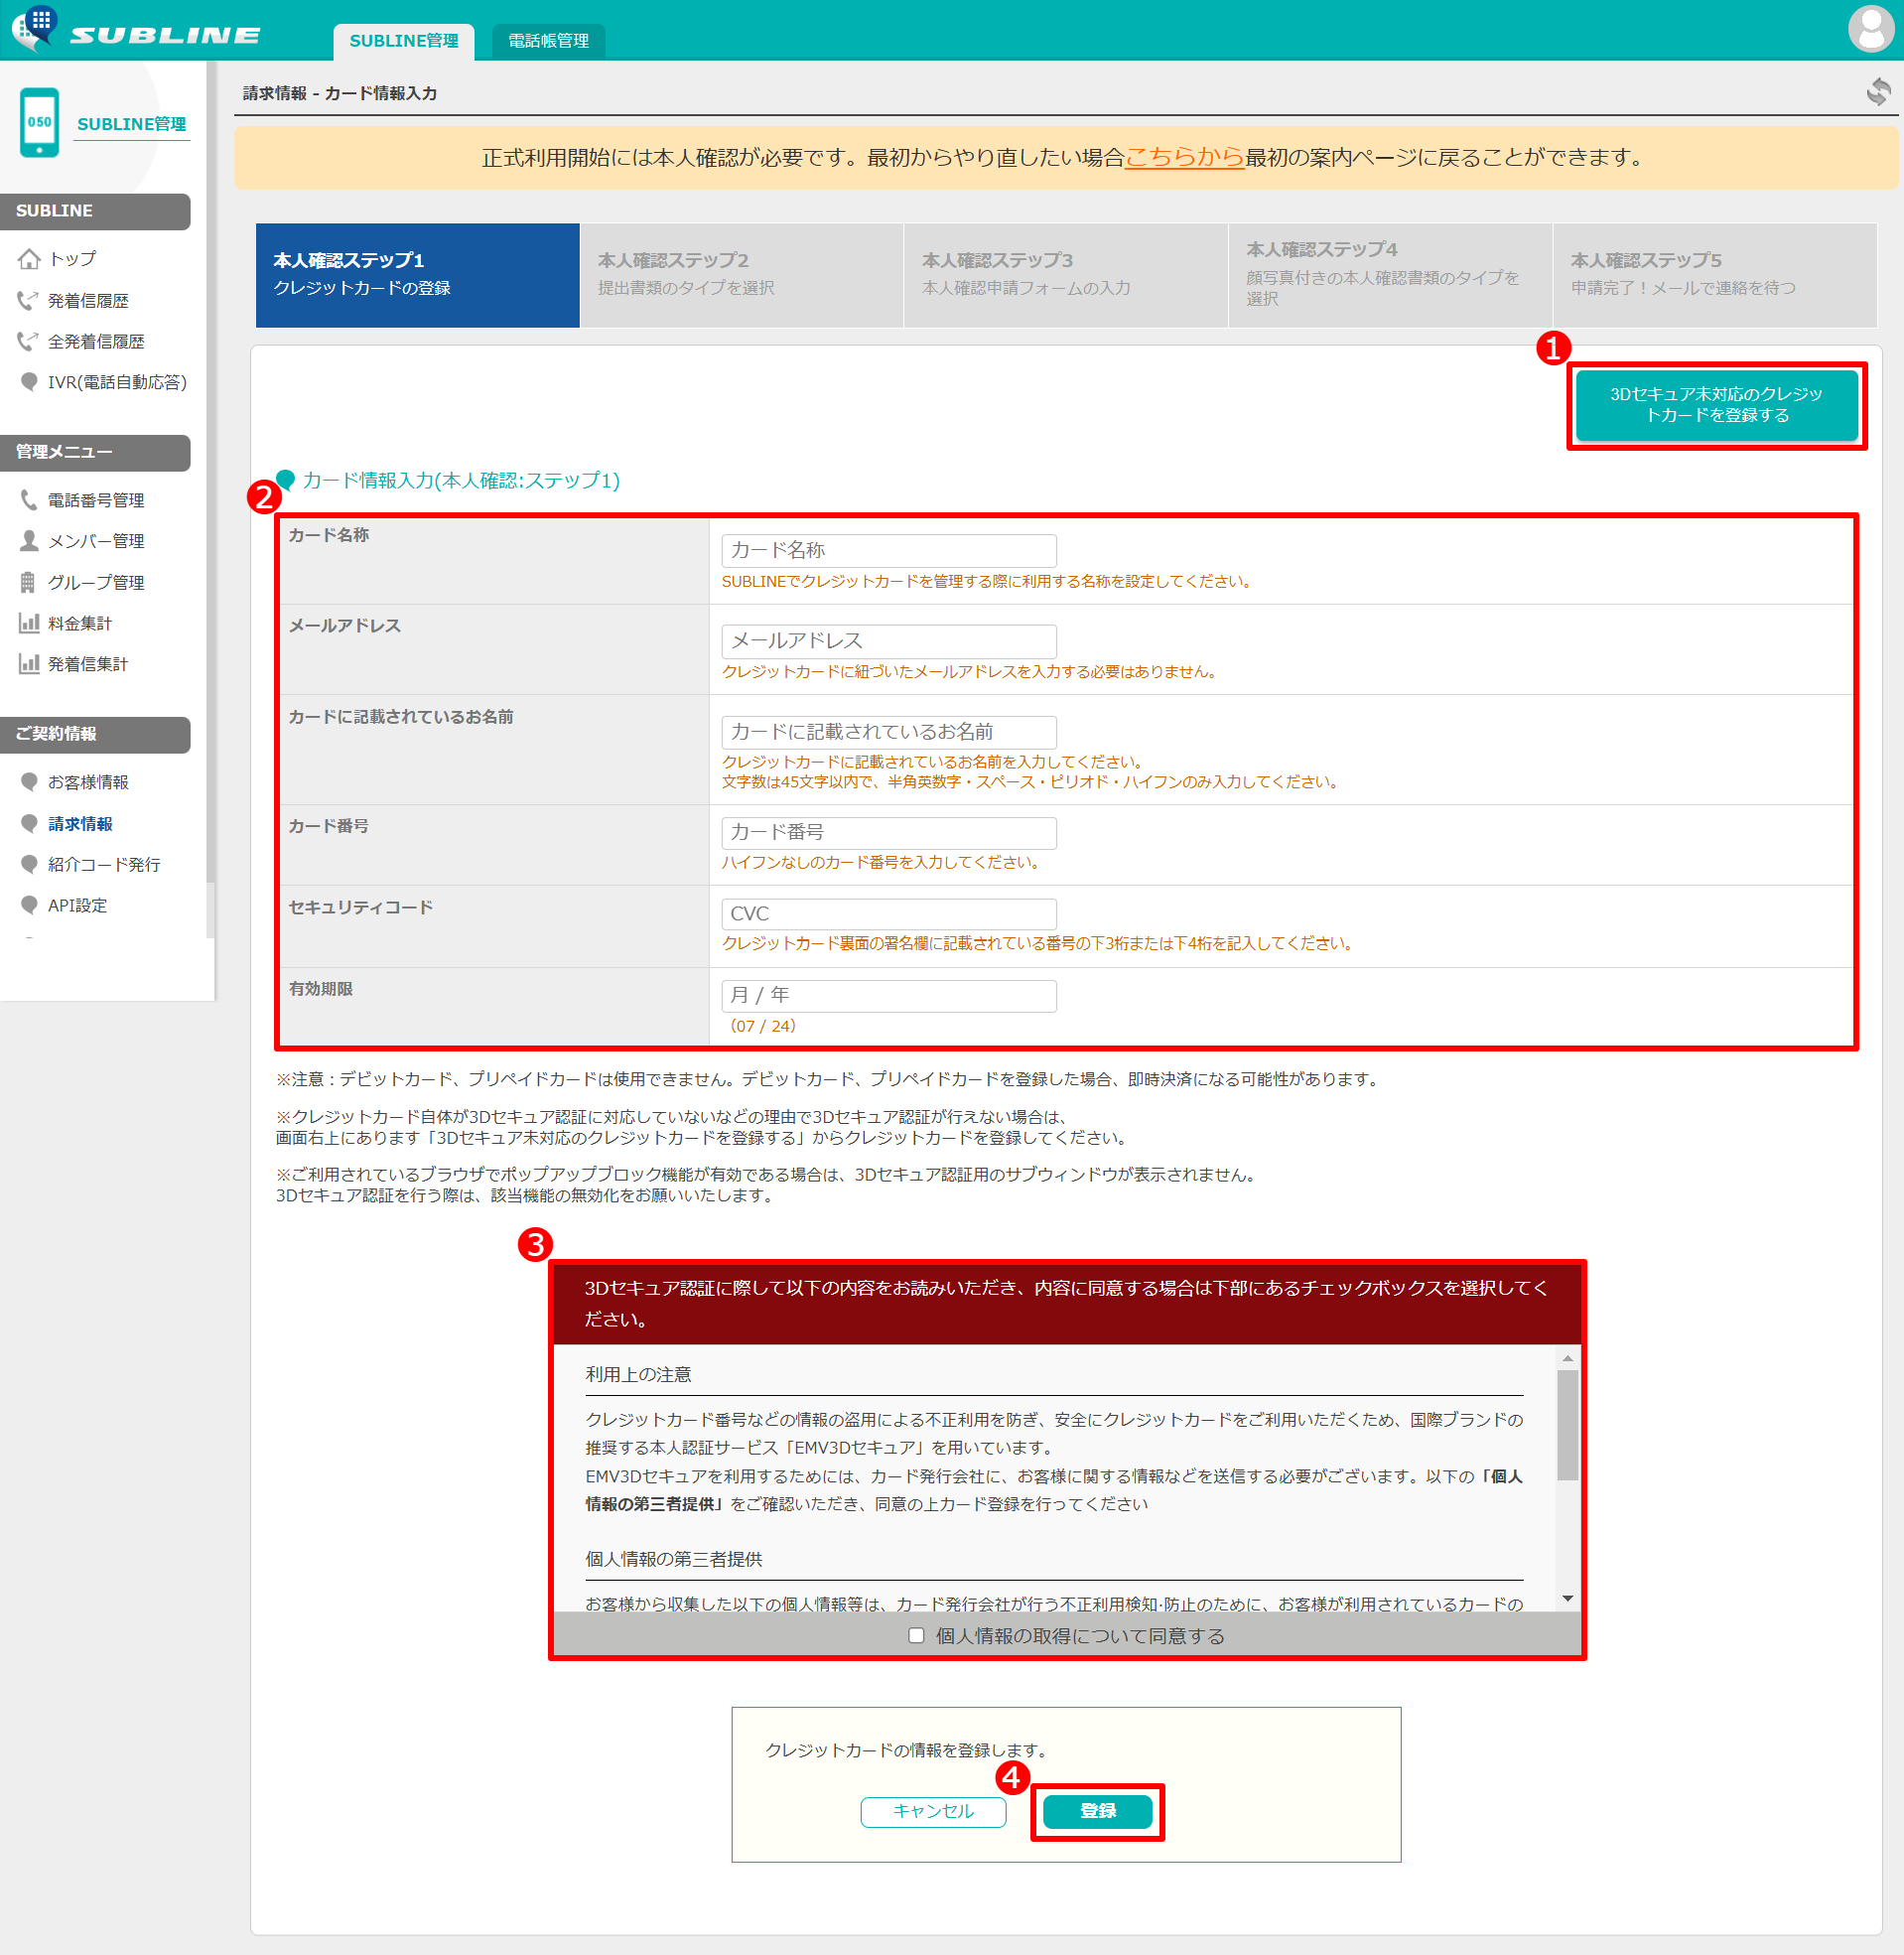Select 本人確認ステップ1 クレジットカードの登録 tab
The height and width of the screenshot is (1955, 1904).
pos(418,275)
